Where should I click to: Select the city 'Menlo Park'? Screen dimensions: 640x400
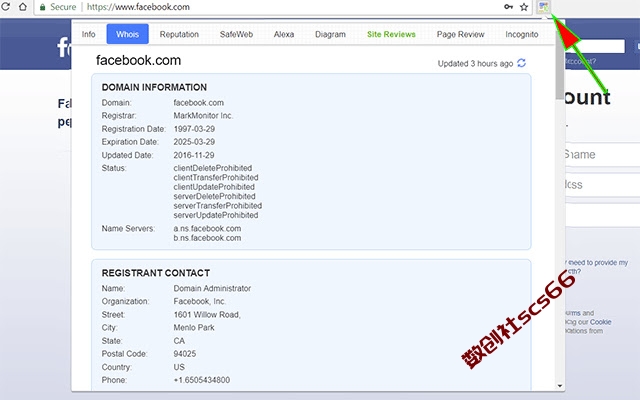(x=194, y=328)
